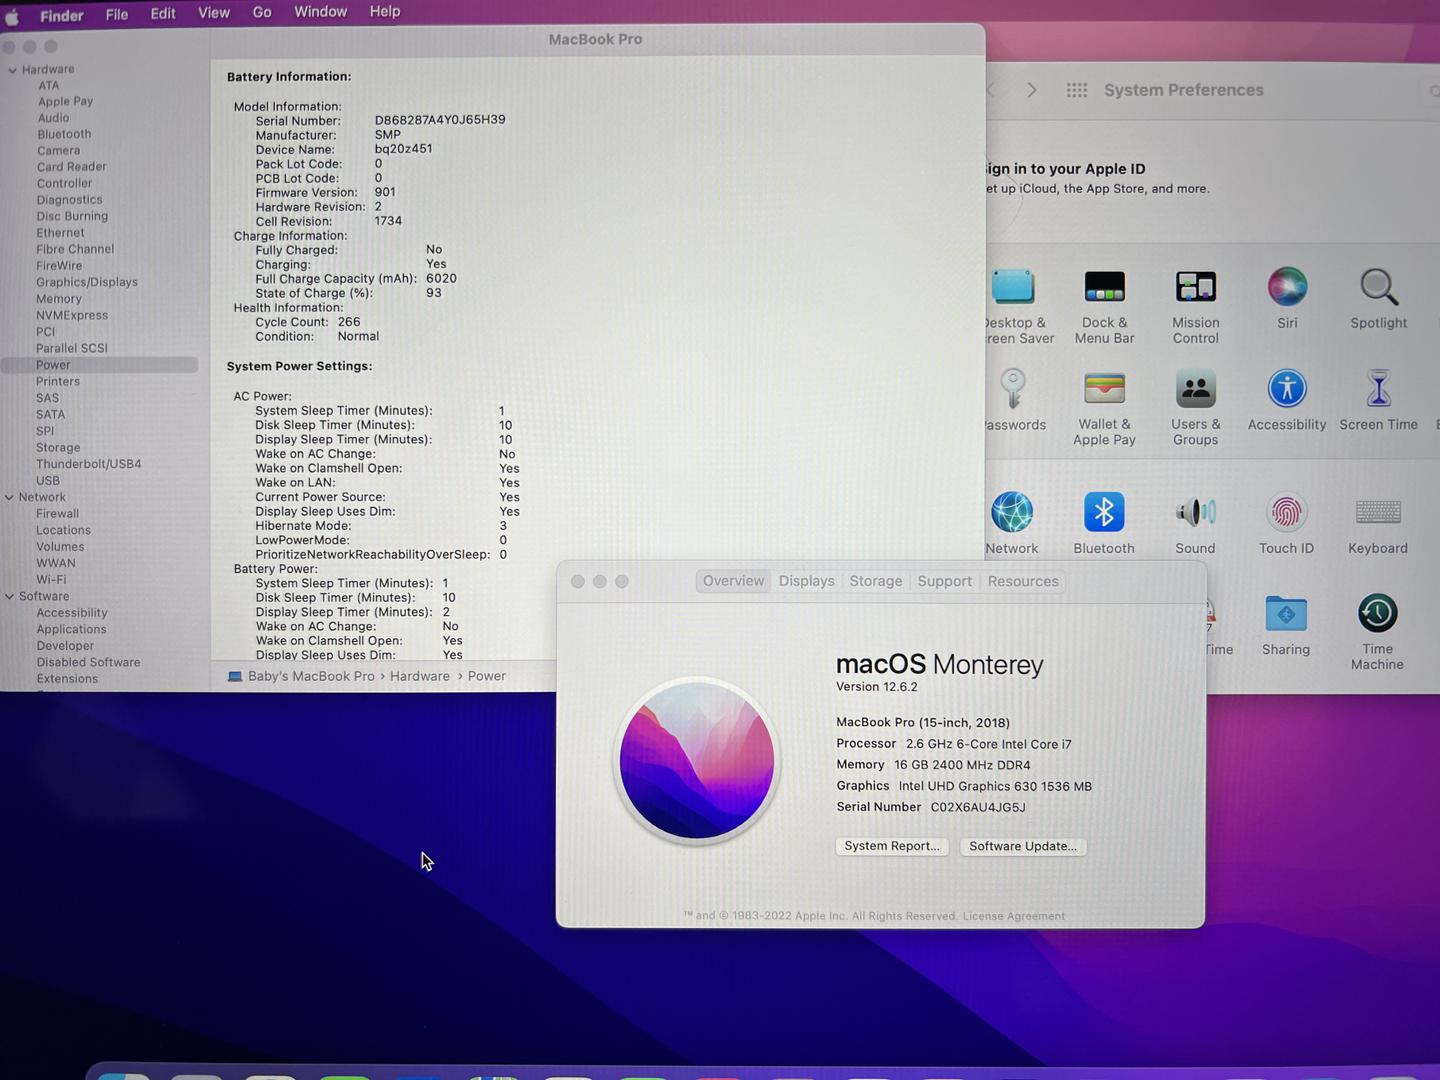Screen dimensions: 1440x1080
Task: Click the Software Update button
Action: [x=1022, y=846]
